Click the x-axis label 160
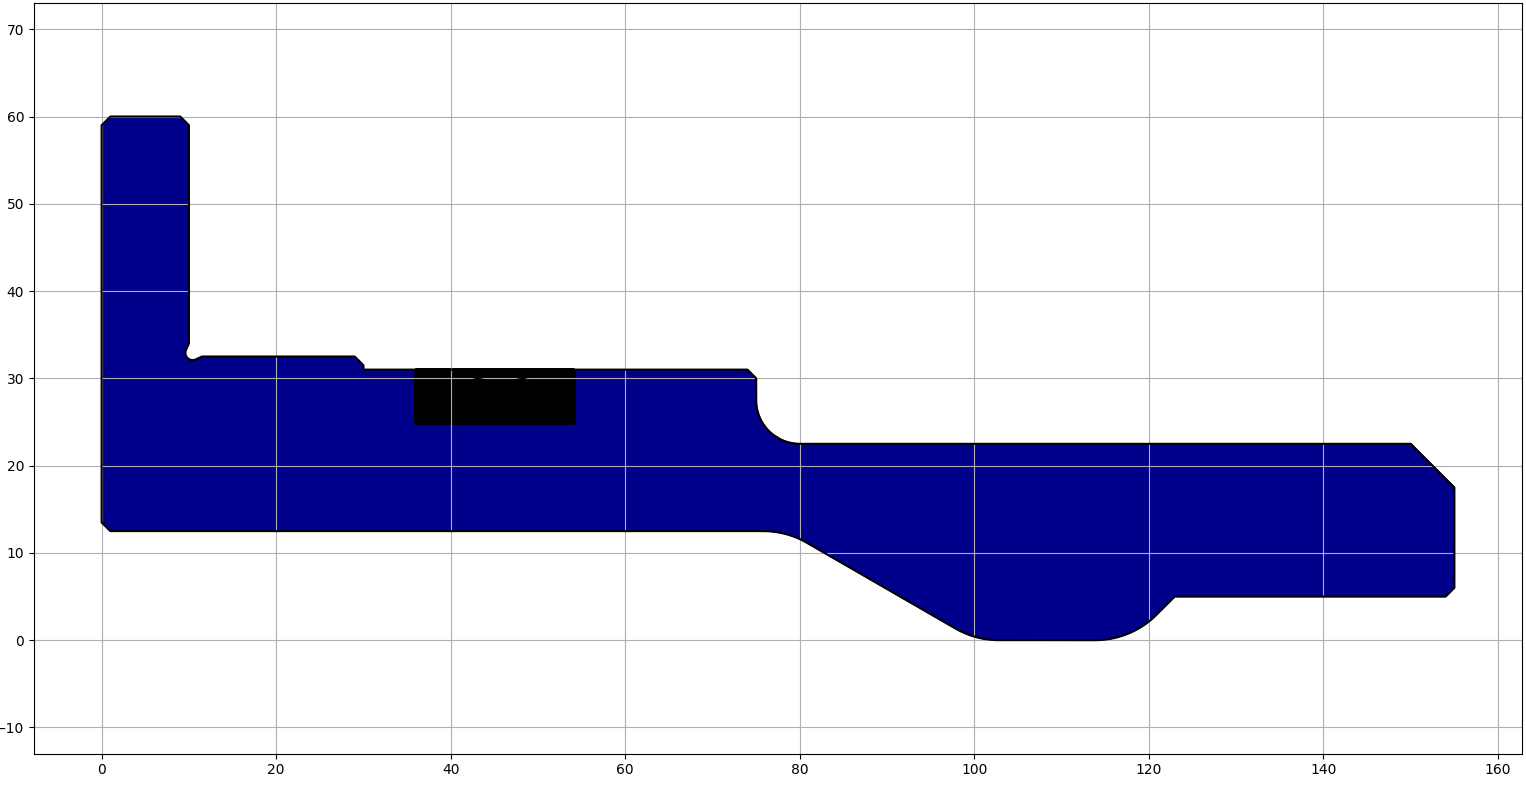Viewport: 1526px width, 793px height. [x=1497, y=770]
